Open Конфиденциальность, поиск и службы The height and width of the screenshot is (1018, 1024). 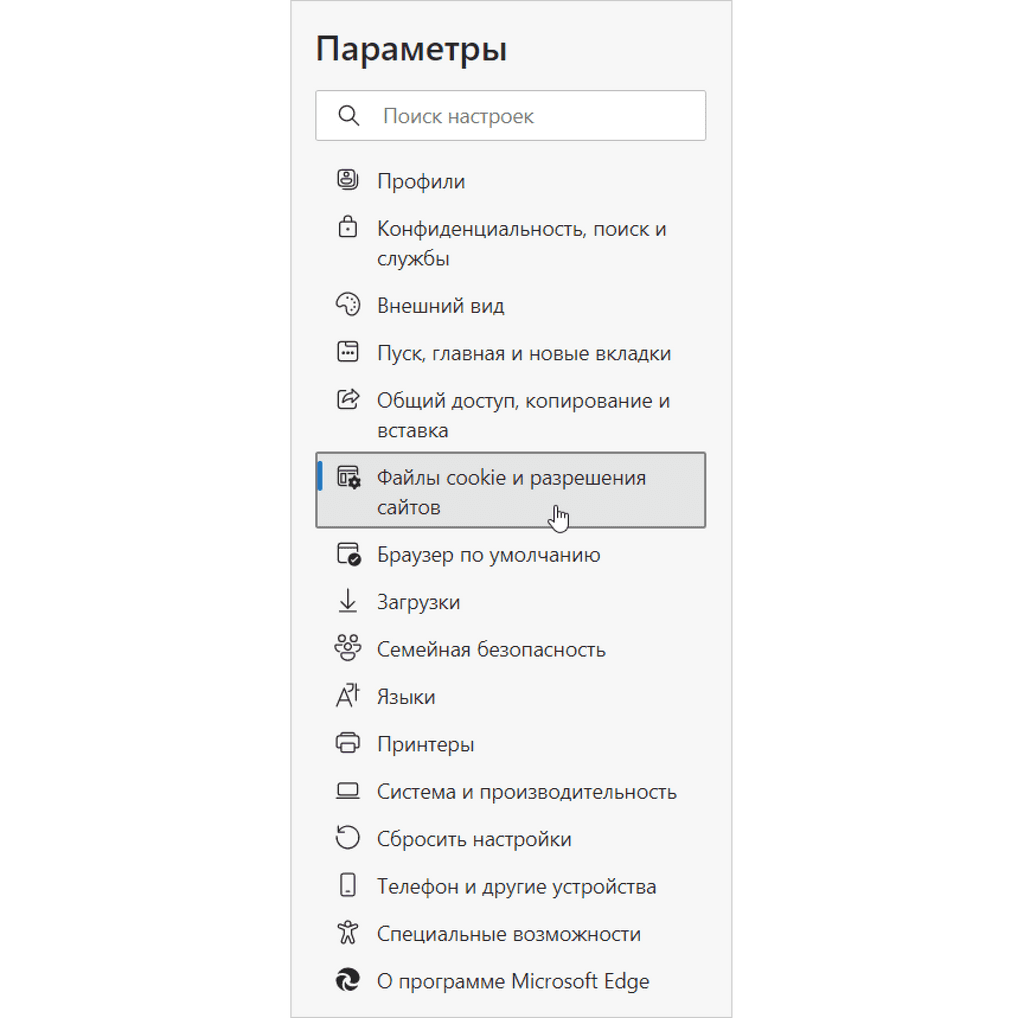521,243
